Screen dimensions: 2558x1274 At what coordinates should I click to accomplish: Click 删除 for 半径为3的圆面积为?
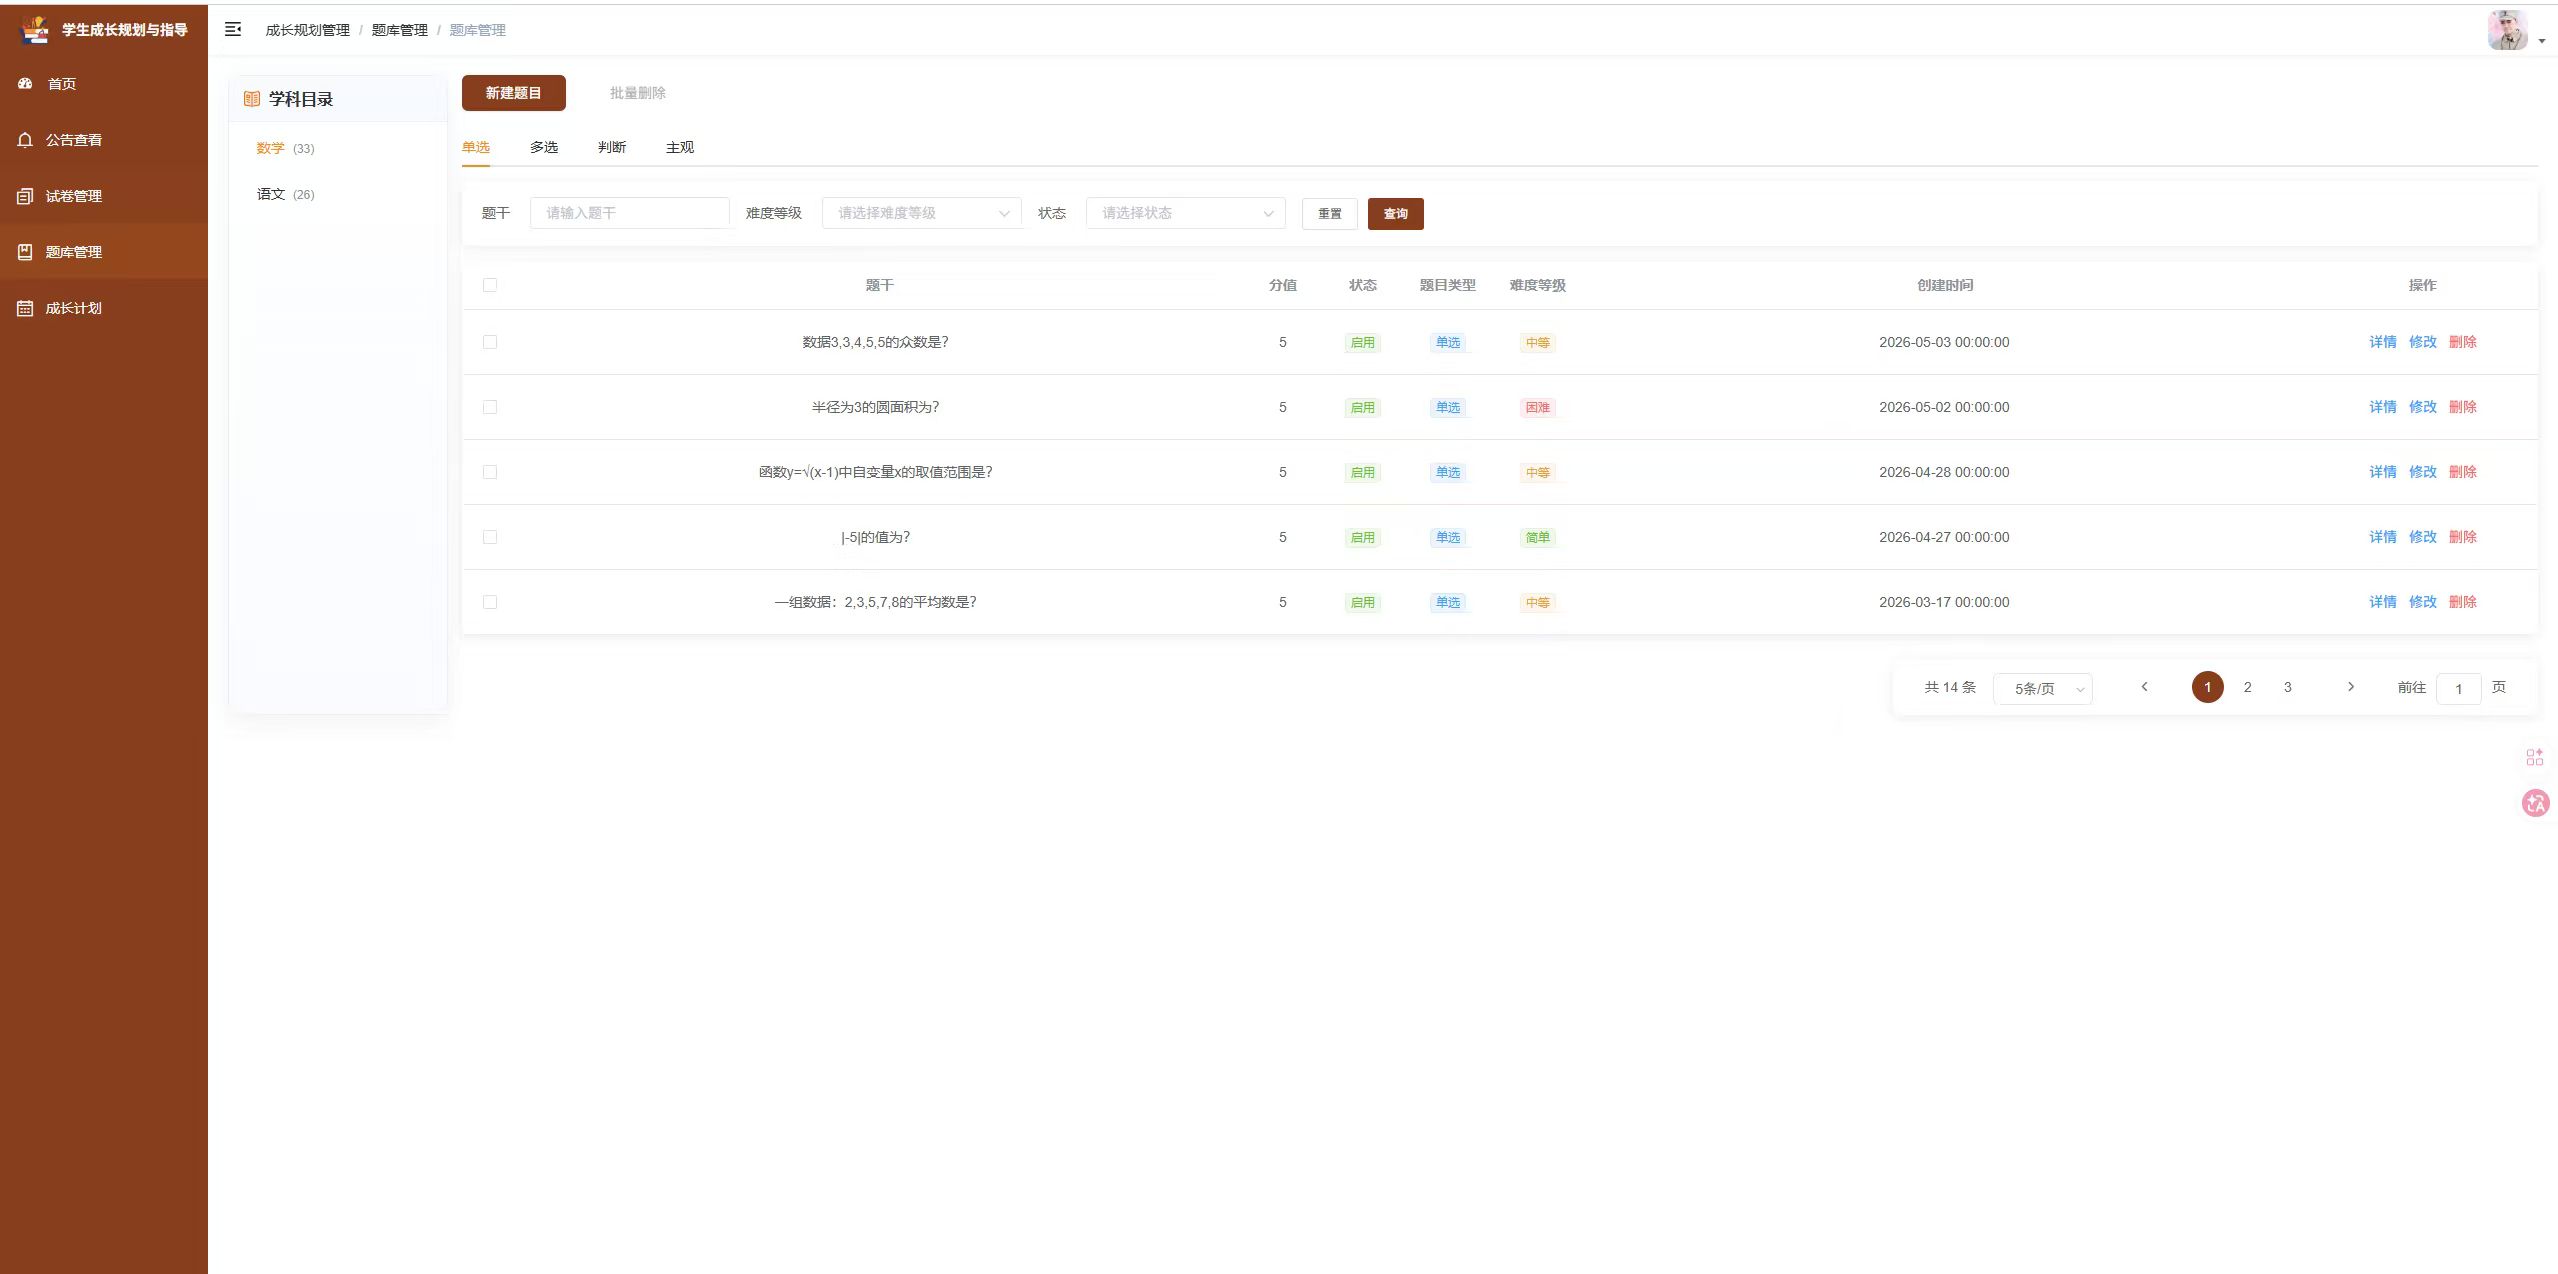(2463, 407)
